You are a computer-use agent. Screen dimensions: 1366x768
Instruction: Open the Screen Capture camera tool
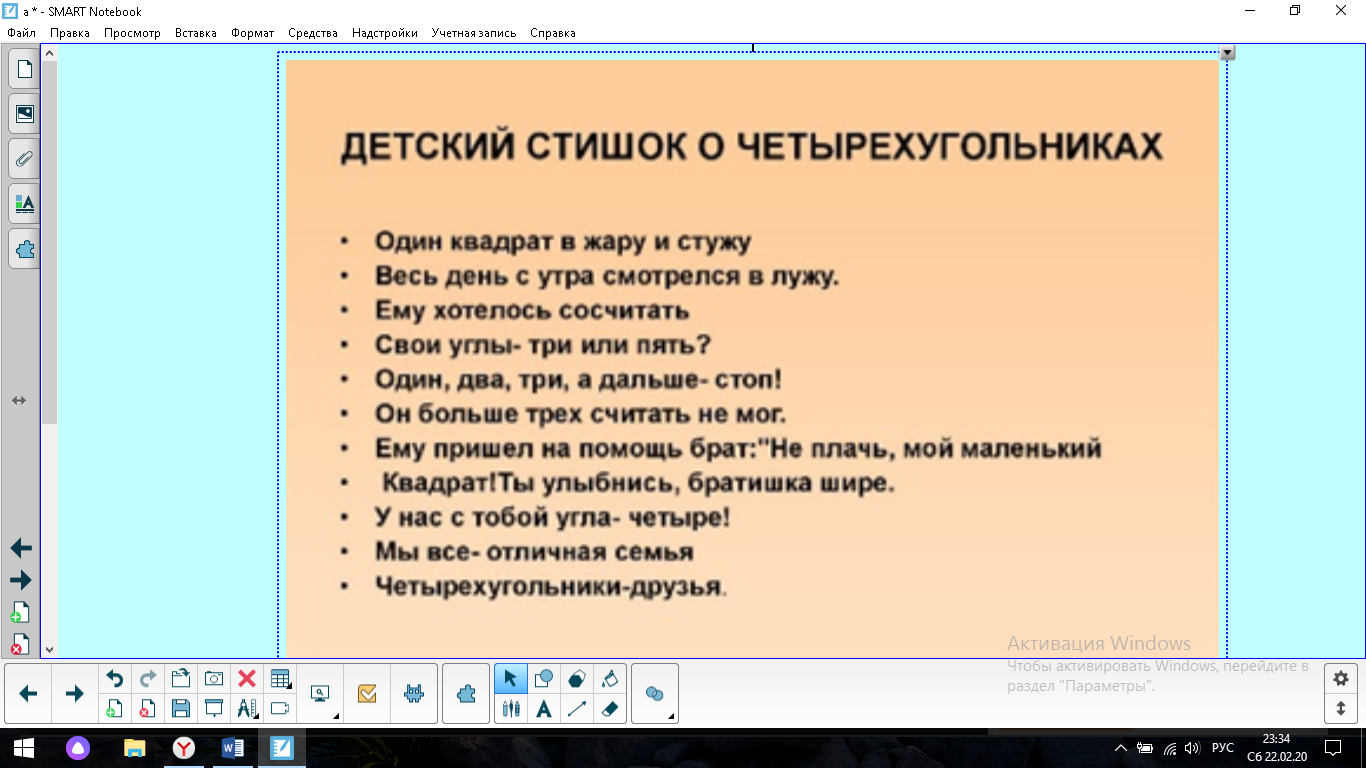click(x=214, y=679)
